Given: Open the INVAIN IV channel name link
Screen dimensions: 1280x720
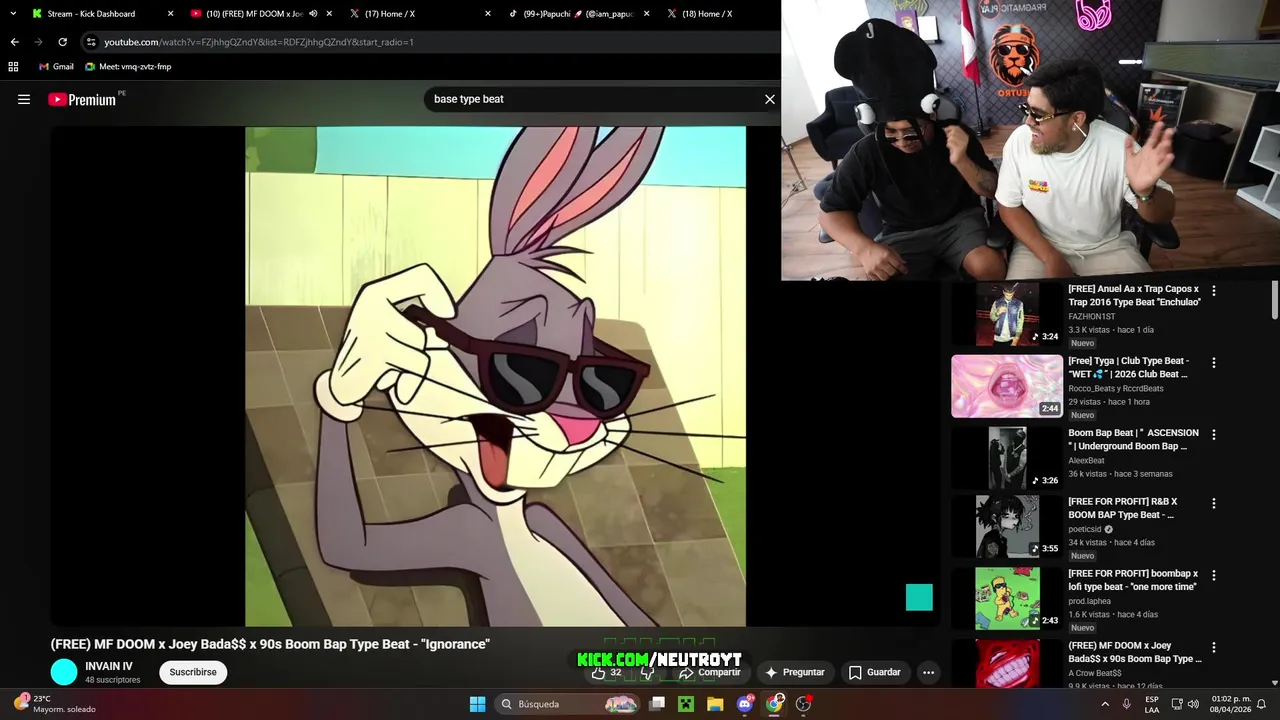Looking at the screenshot, I should click(x=109, y=666).
